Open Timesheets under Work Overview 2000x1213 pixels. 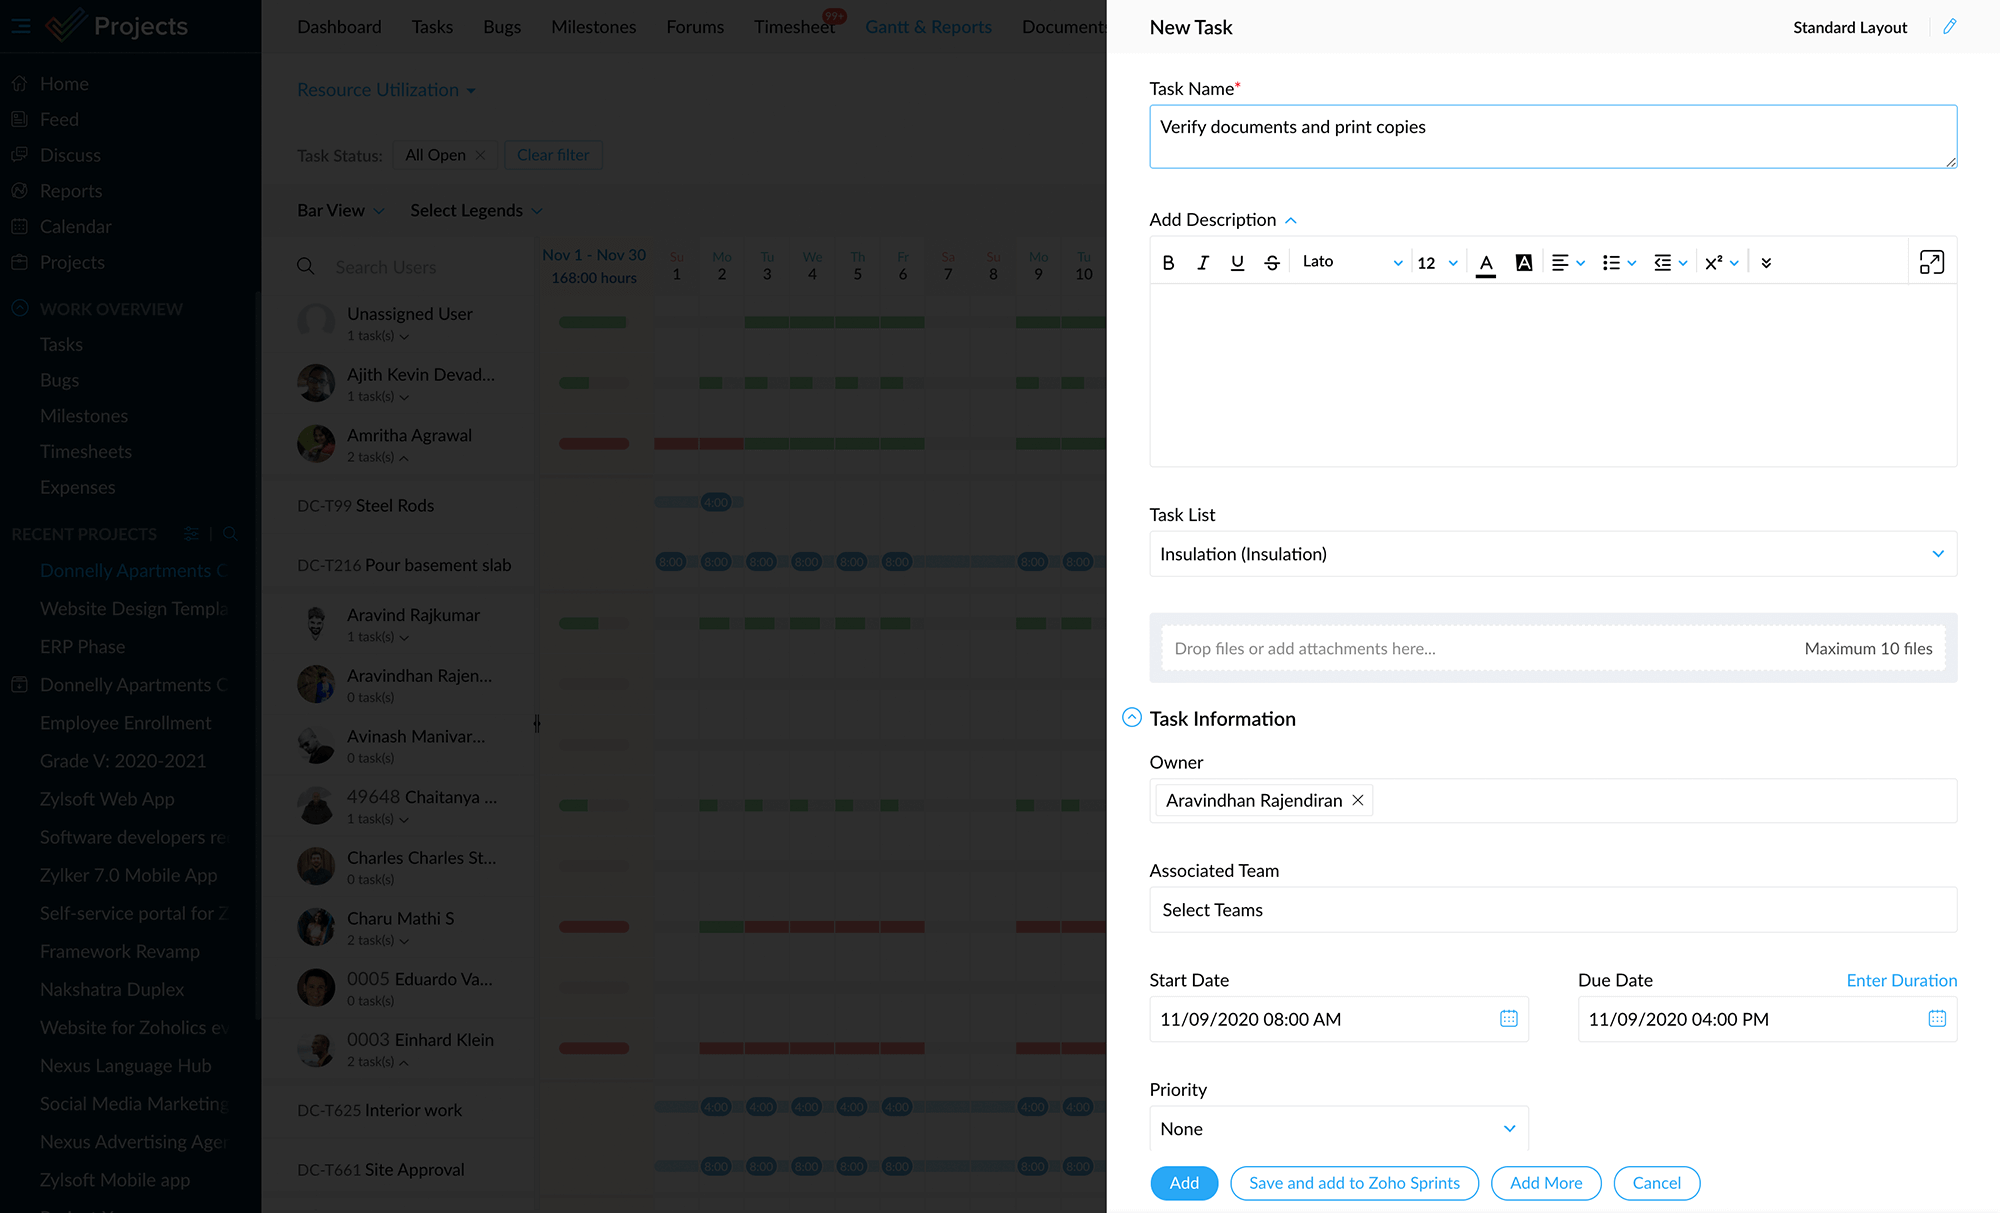point(86,452)
